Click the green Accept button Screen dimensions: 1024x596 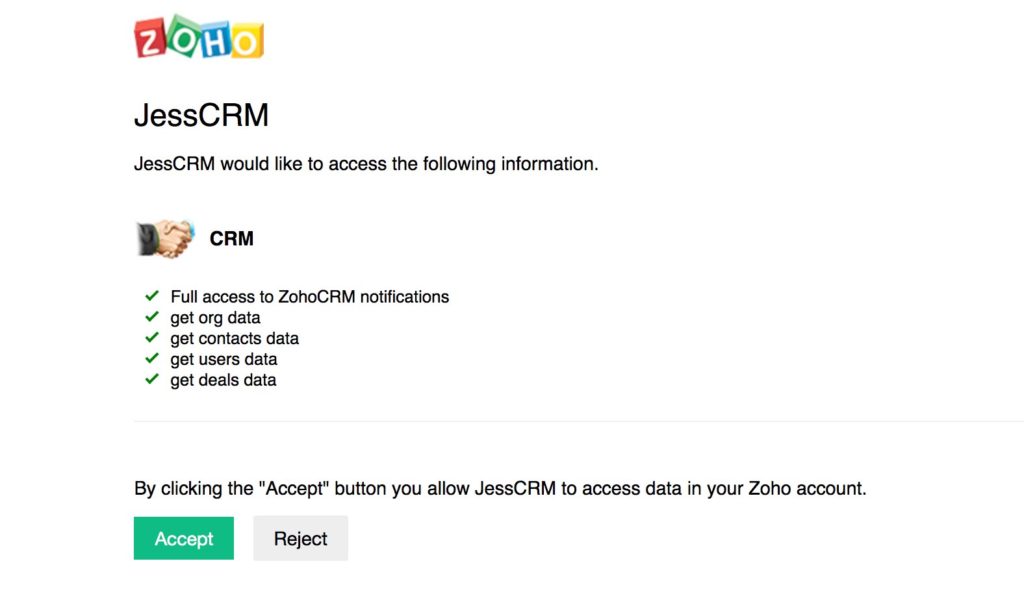184,539
